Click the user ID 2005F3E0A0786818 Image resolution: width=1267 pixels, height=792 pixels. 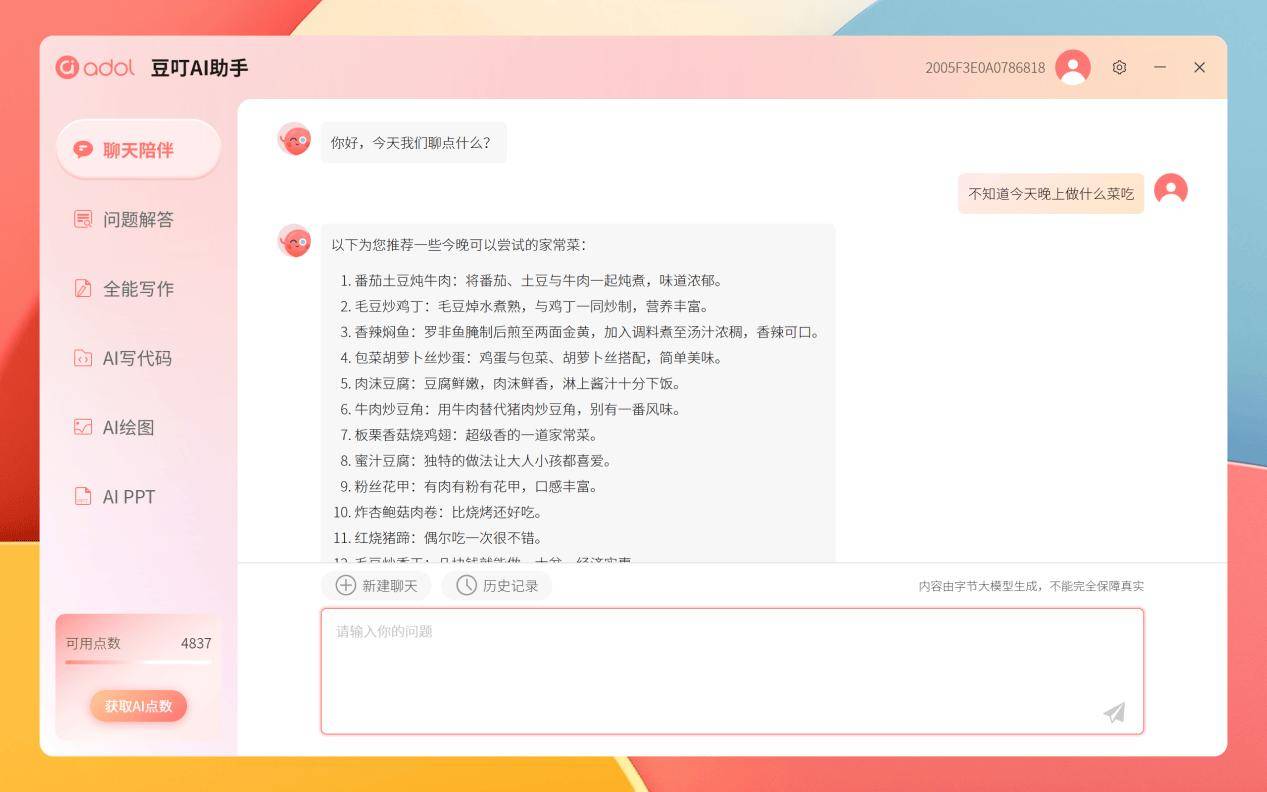coord(984,68)
